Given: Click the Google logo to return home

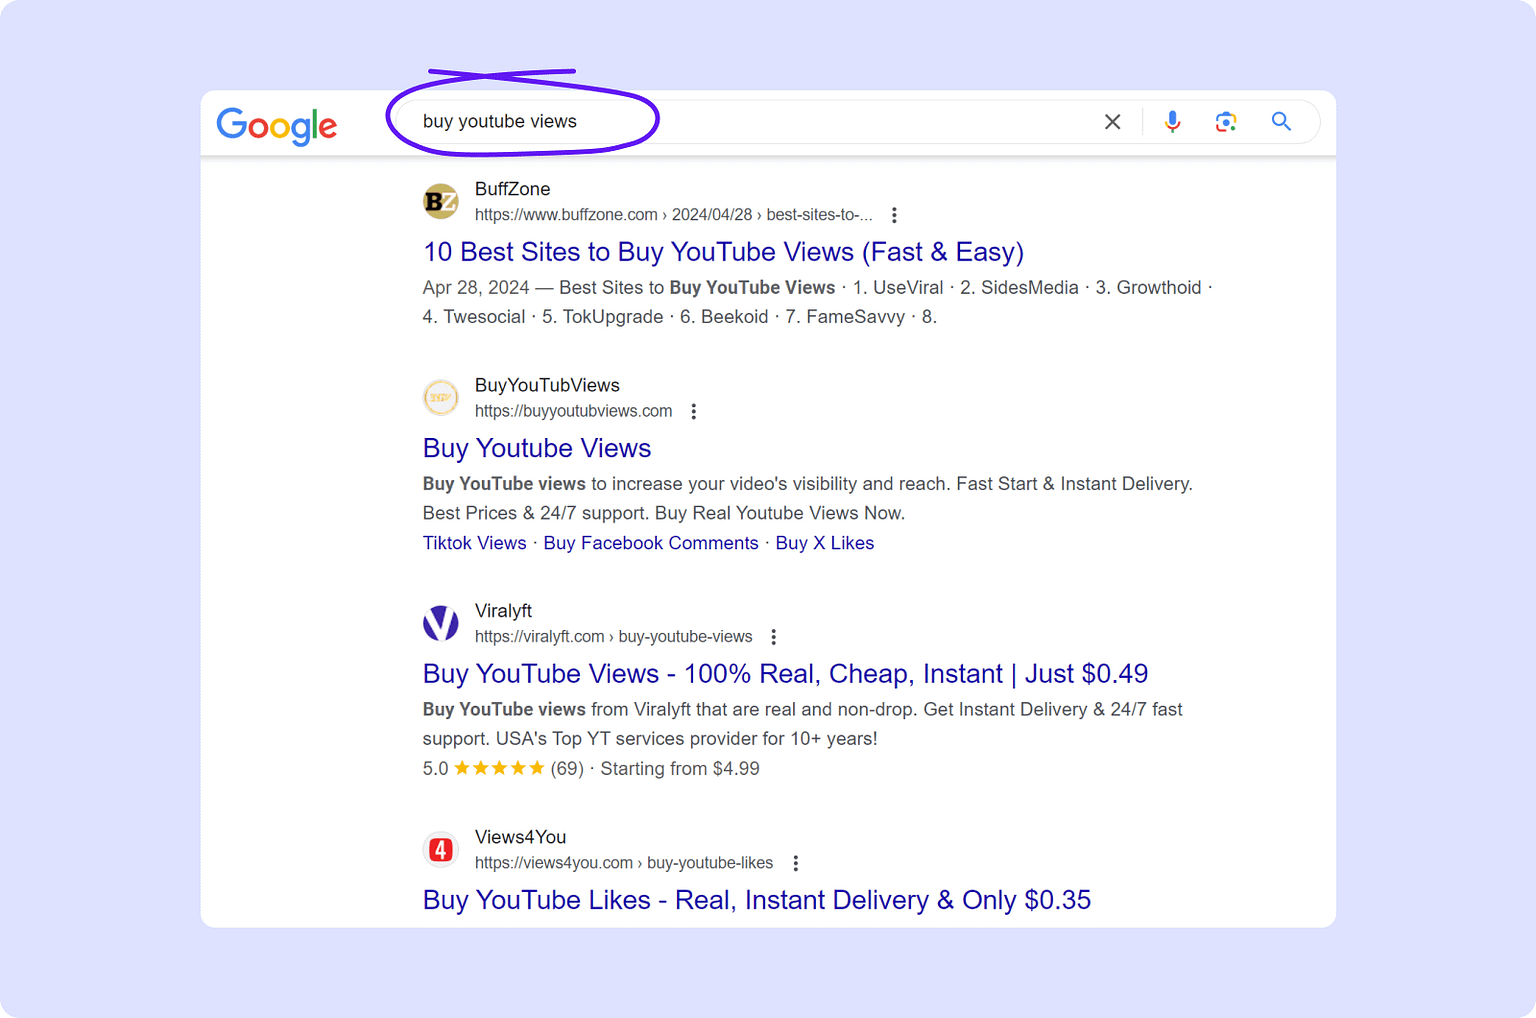Looking at the screenshot, I should point(277,124).
